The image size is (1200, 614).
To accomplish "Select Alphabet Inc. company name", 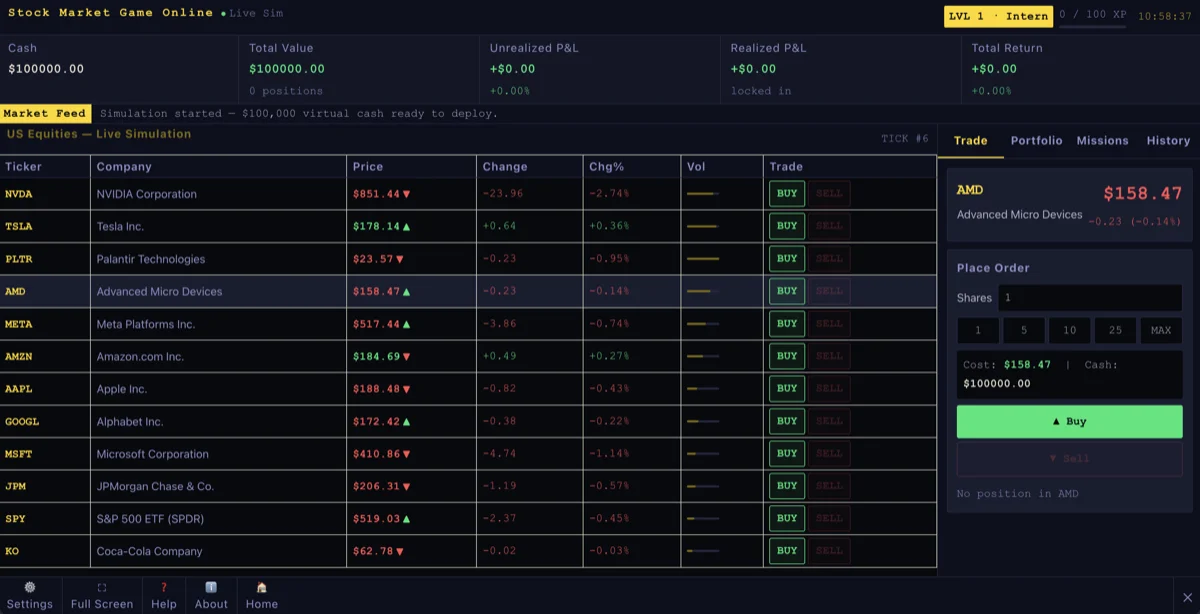I will click(x=129, y=422).
